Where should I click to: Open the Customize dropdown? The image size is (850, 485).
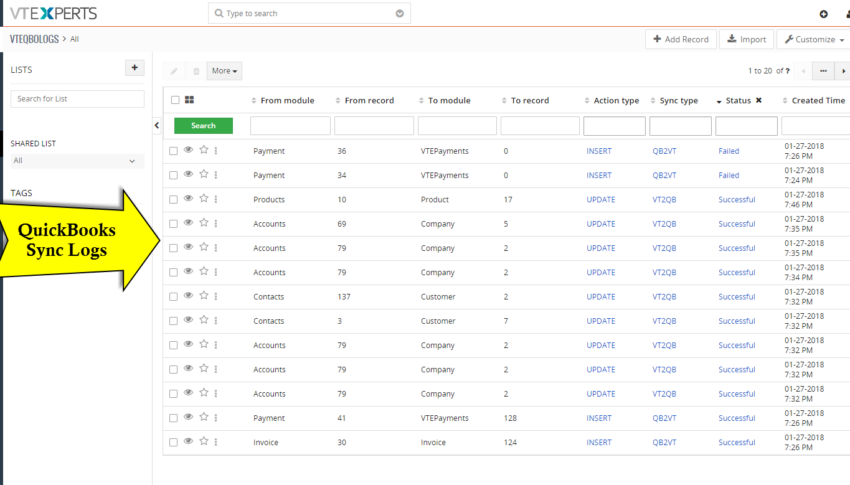tap(814, 40)
